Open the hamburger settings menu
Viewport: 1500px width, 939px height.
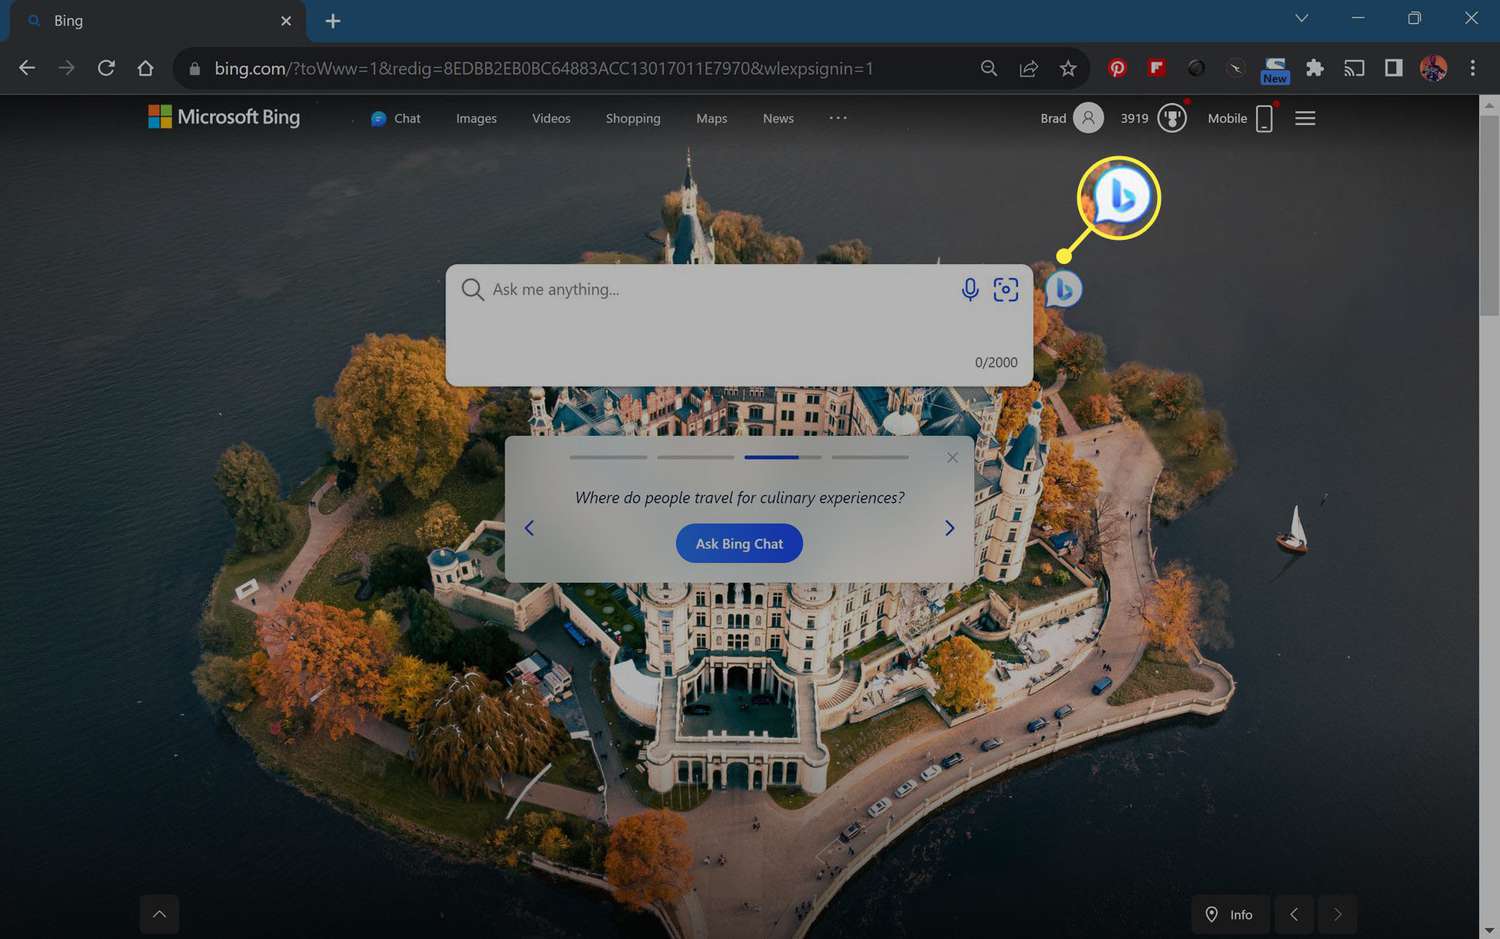pyautogui.click(x=1305, y=118)
